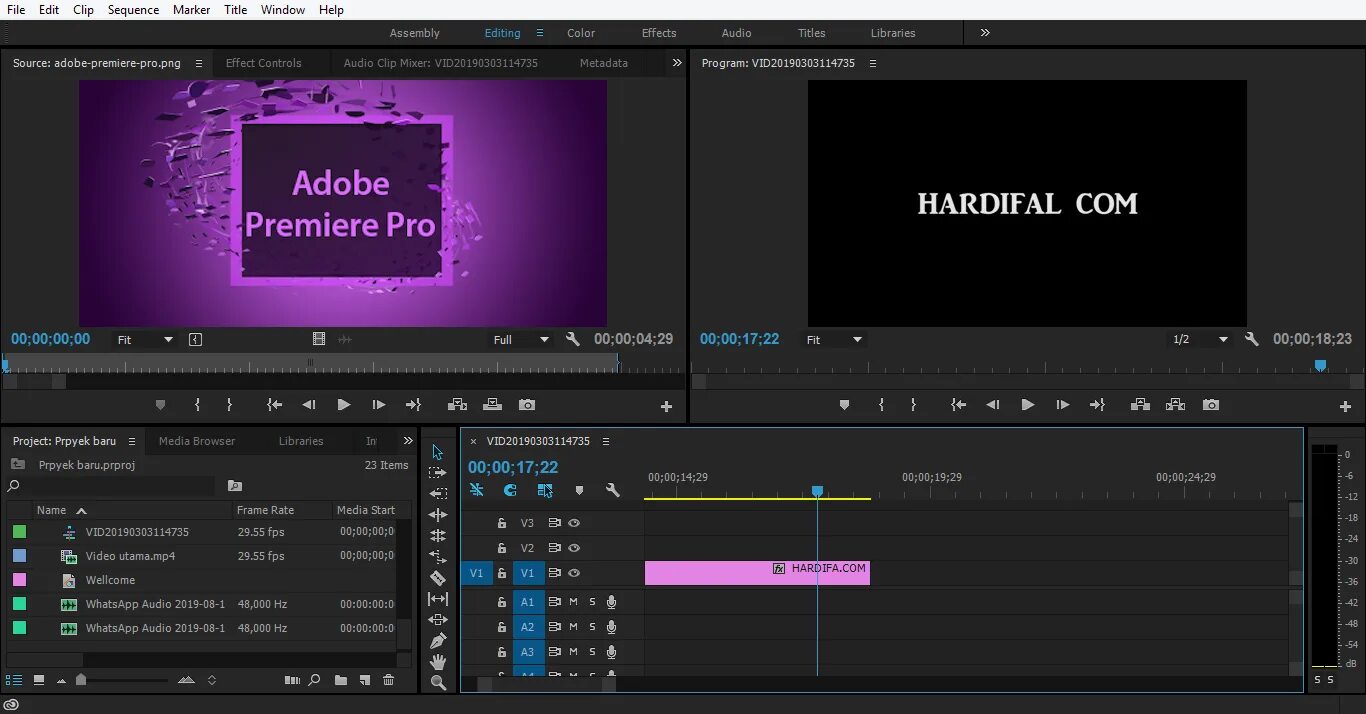Delete item with project panel trash icon

coord(388,680)
